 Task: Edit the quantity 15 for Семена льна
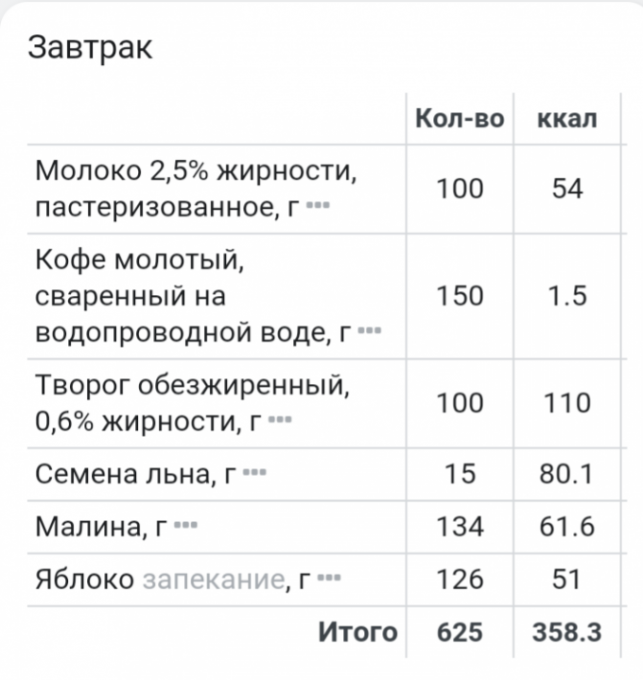click(459, 473)
